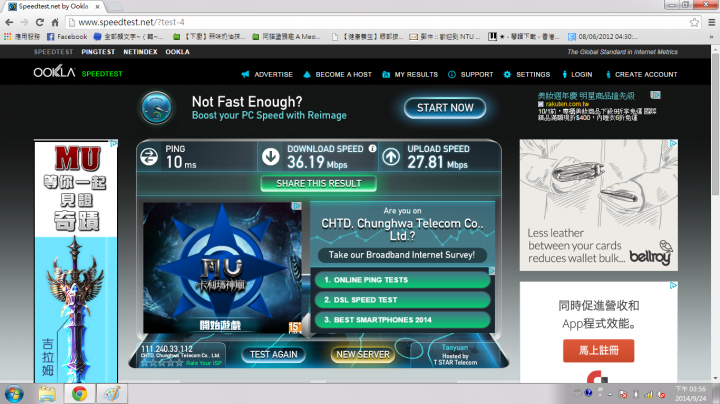Click the Taoyuan T STAR Telecom host
The width and height of the screenshot is (720, 404).
point(455,355)
